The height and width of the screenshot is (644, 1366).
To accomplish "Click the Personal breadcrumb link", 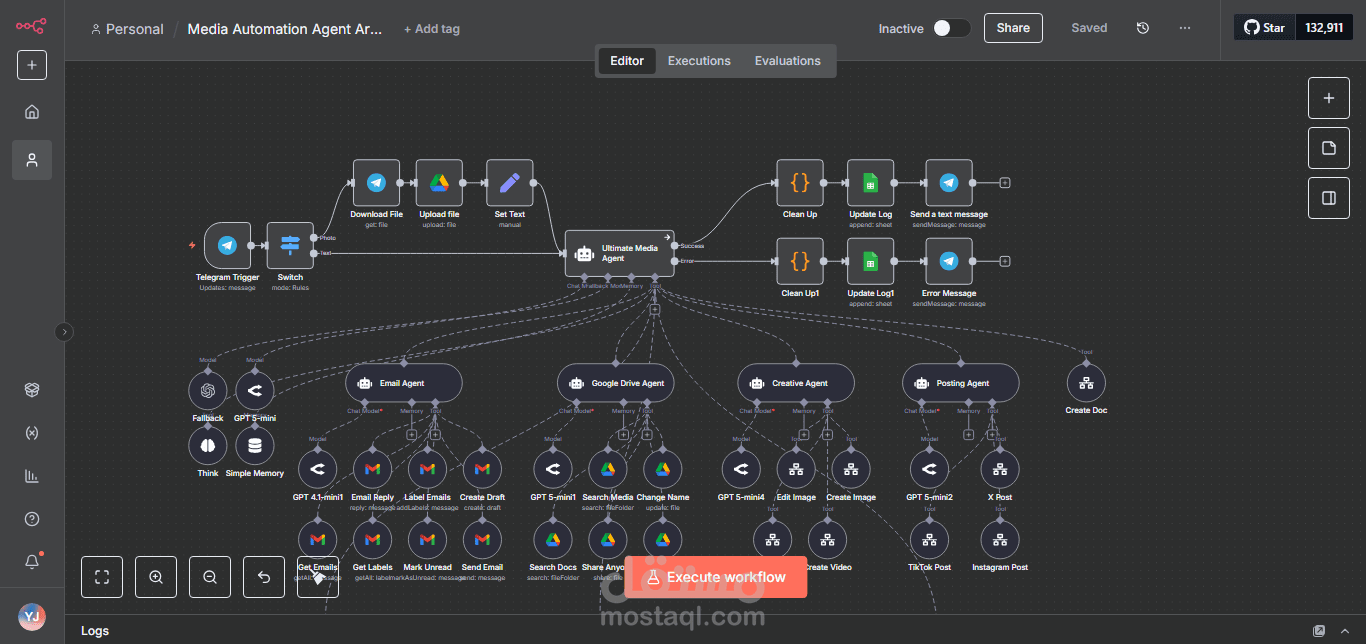I will click(127, 29).
